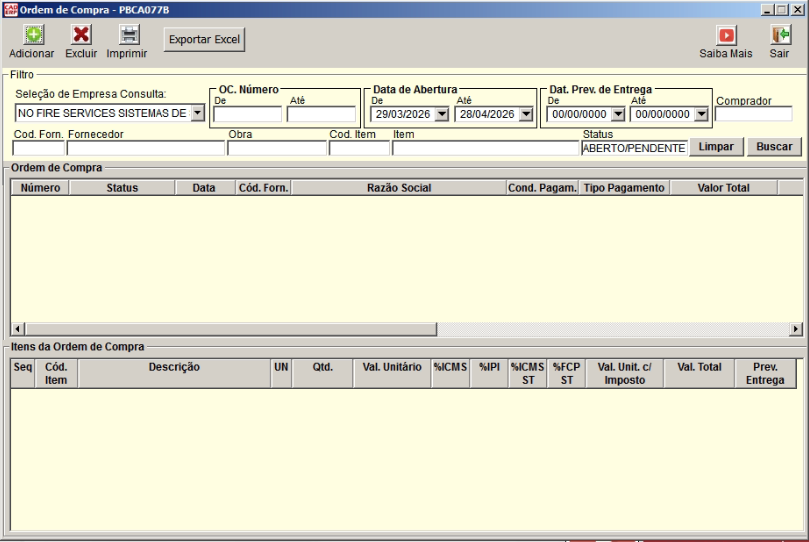
Task: Click the Cod. Forn. filter input field
Action: pos(39,148)
